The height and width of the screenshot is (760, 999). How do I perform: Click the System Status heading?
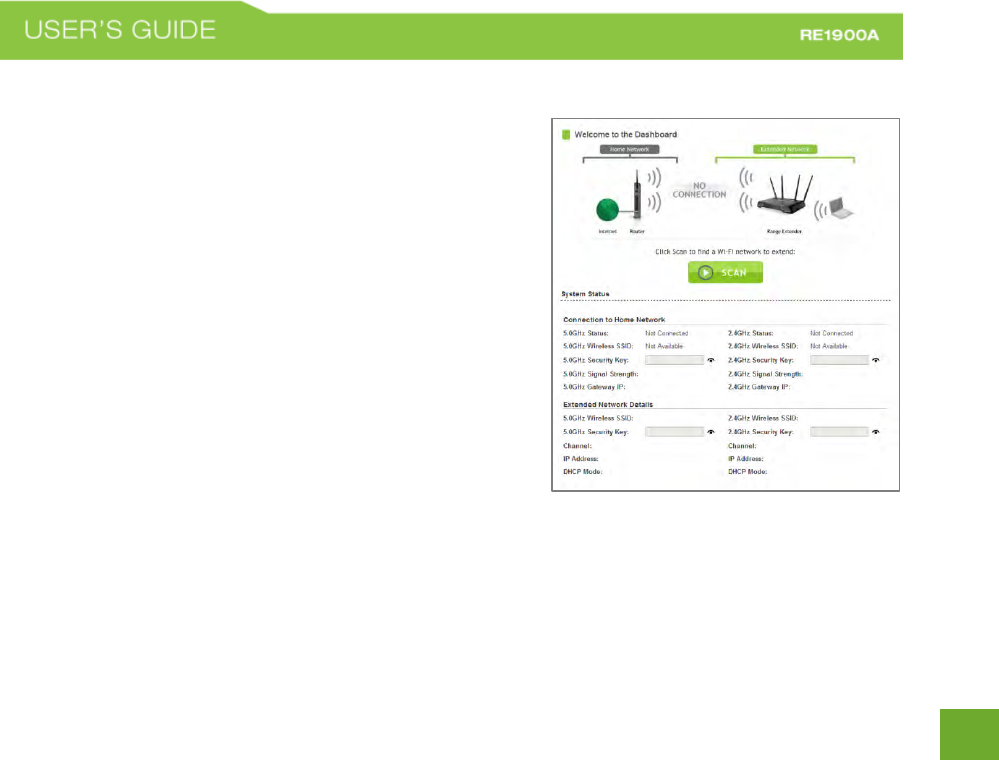pyautogui.click(x=586, y=294)
